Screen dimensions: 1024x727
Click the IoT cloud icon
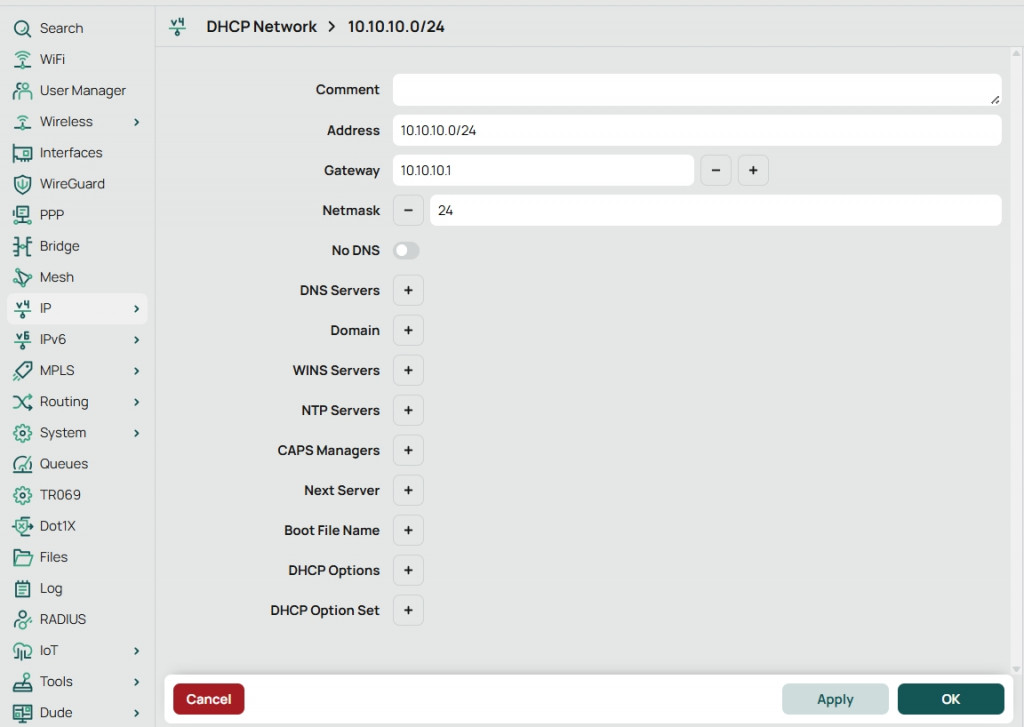pyautogui.click(x=22, y=651)
